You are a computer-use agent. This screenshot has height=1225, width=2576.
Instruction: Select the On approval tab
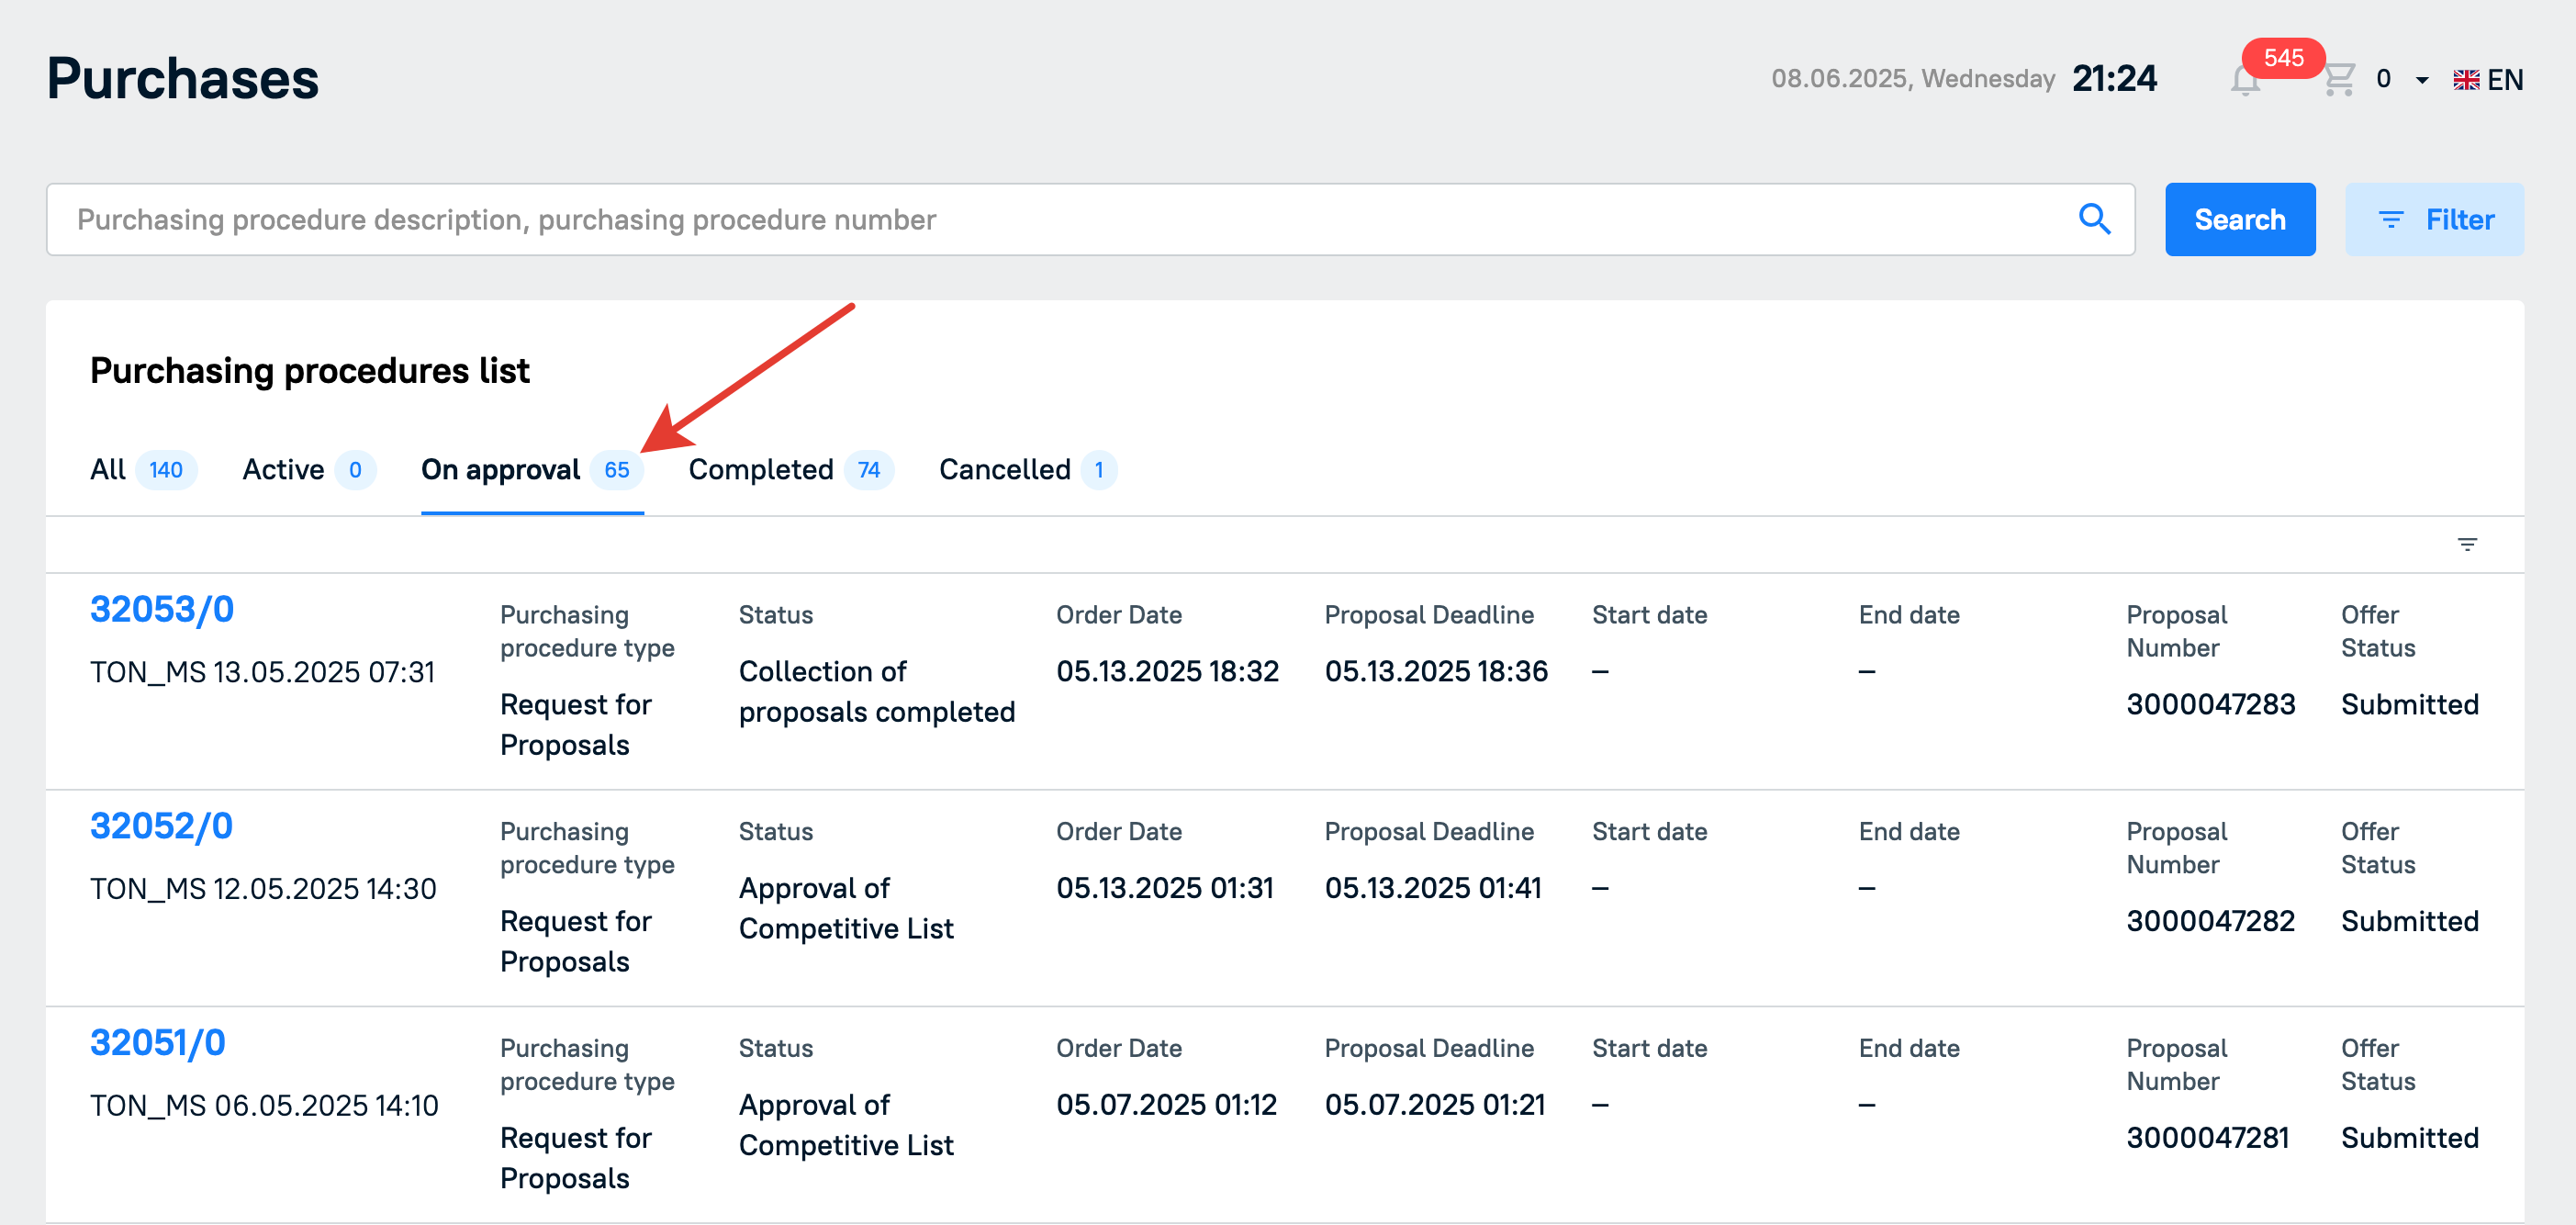coord(532,469)
